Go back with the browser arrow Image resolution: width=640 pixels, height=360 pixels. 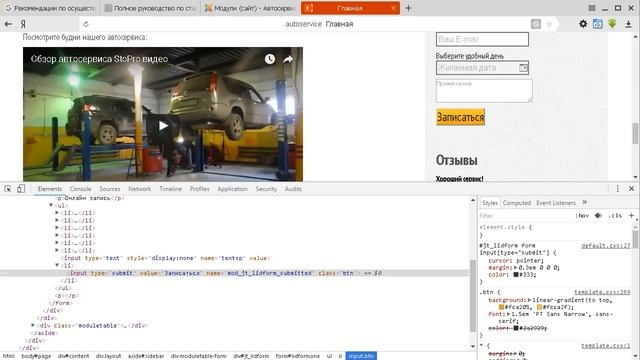point(8,24)
